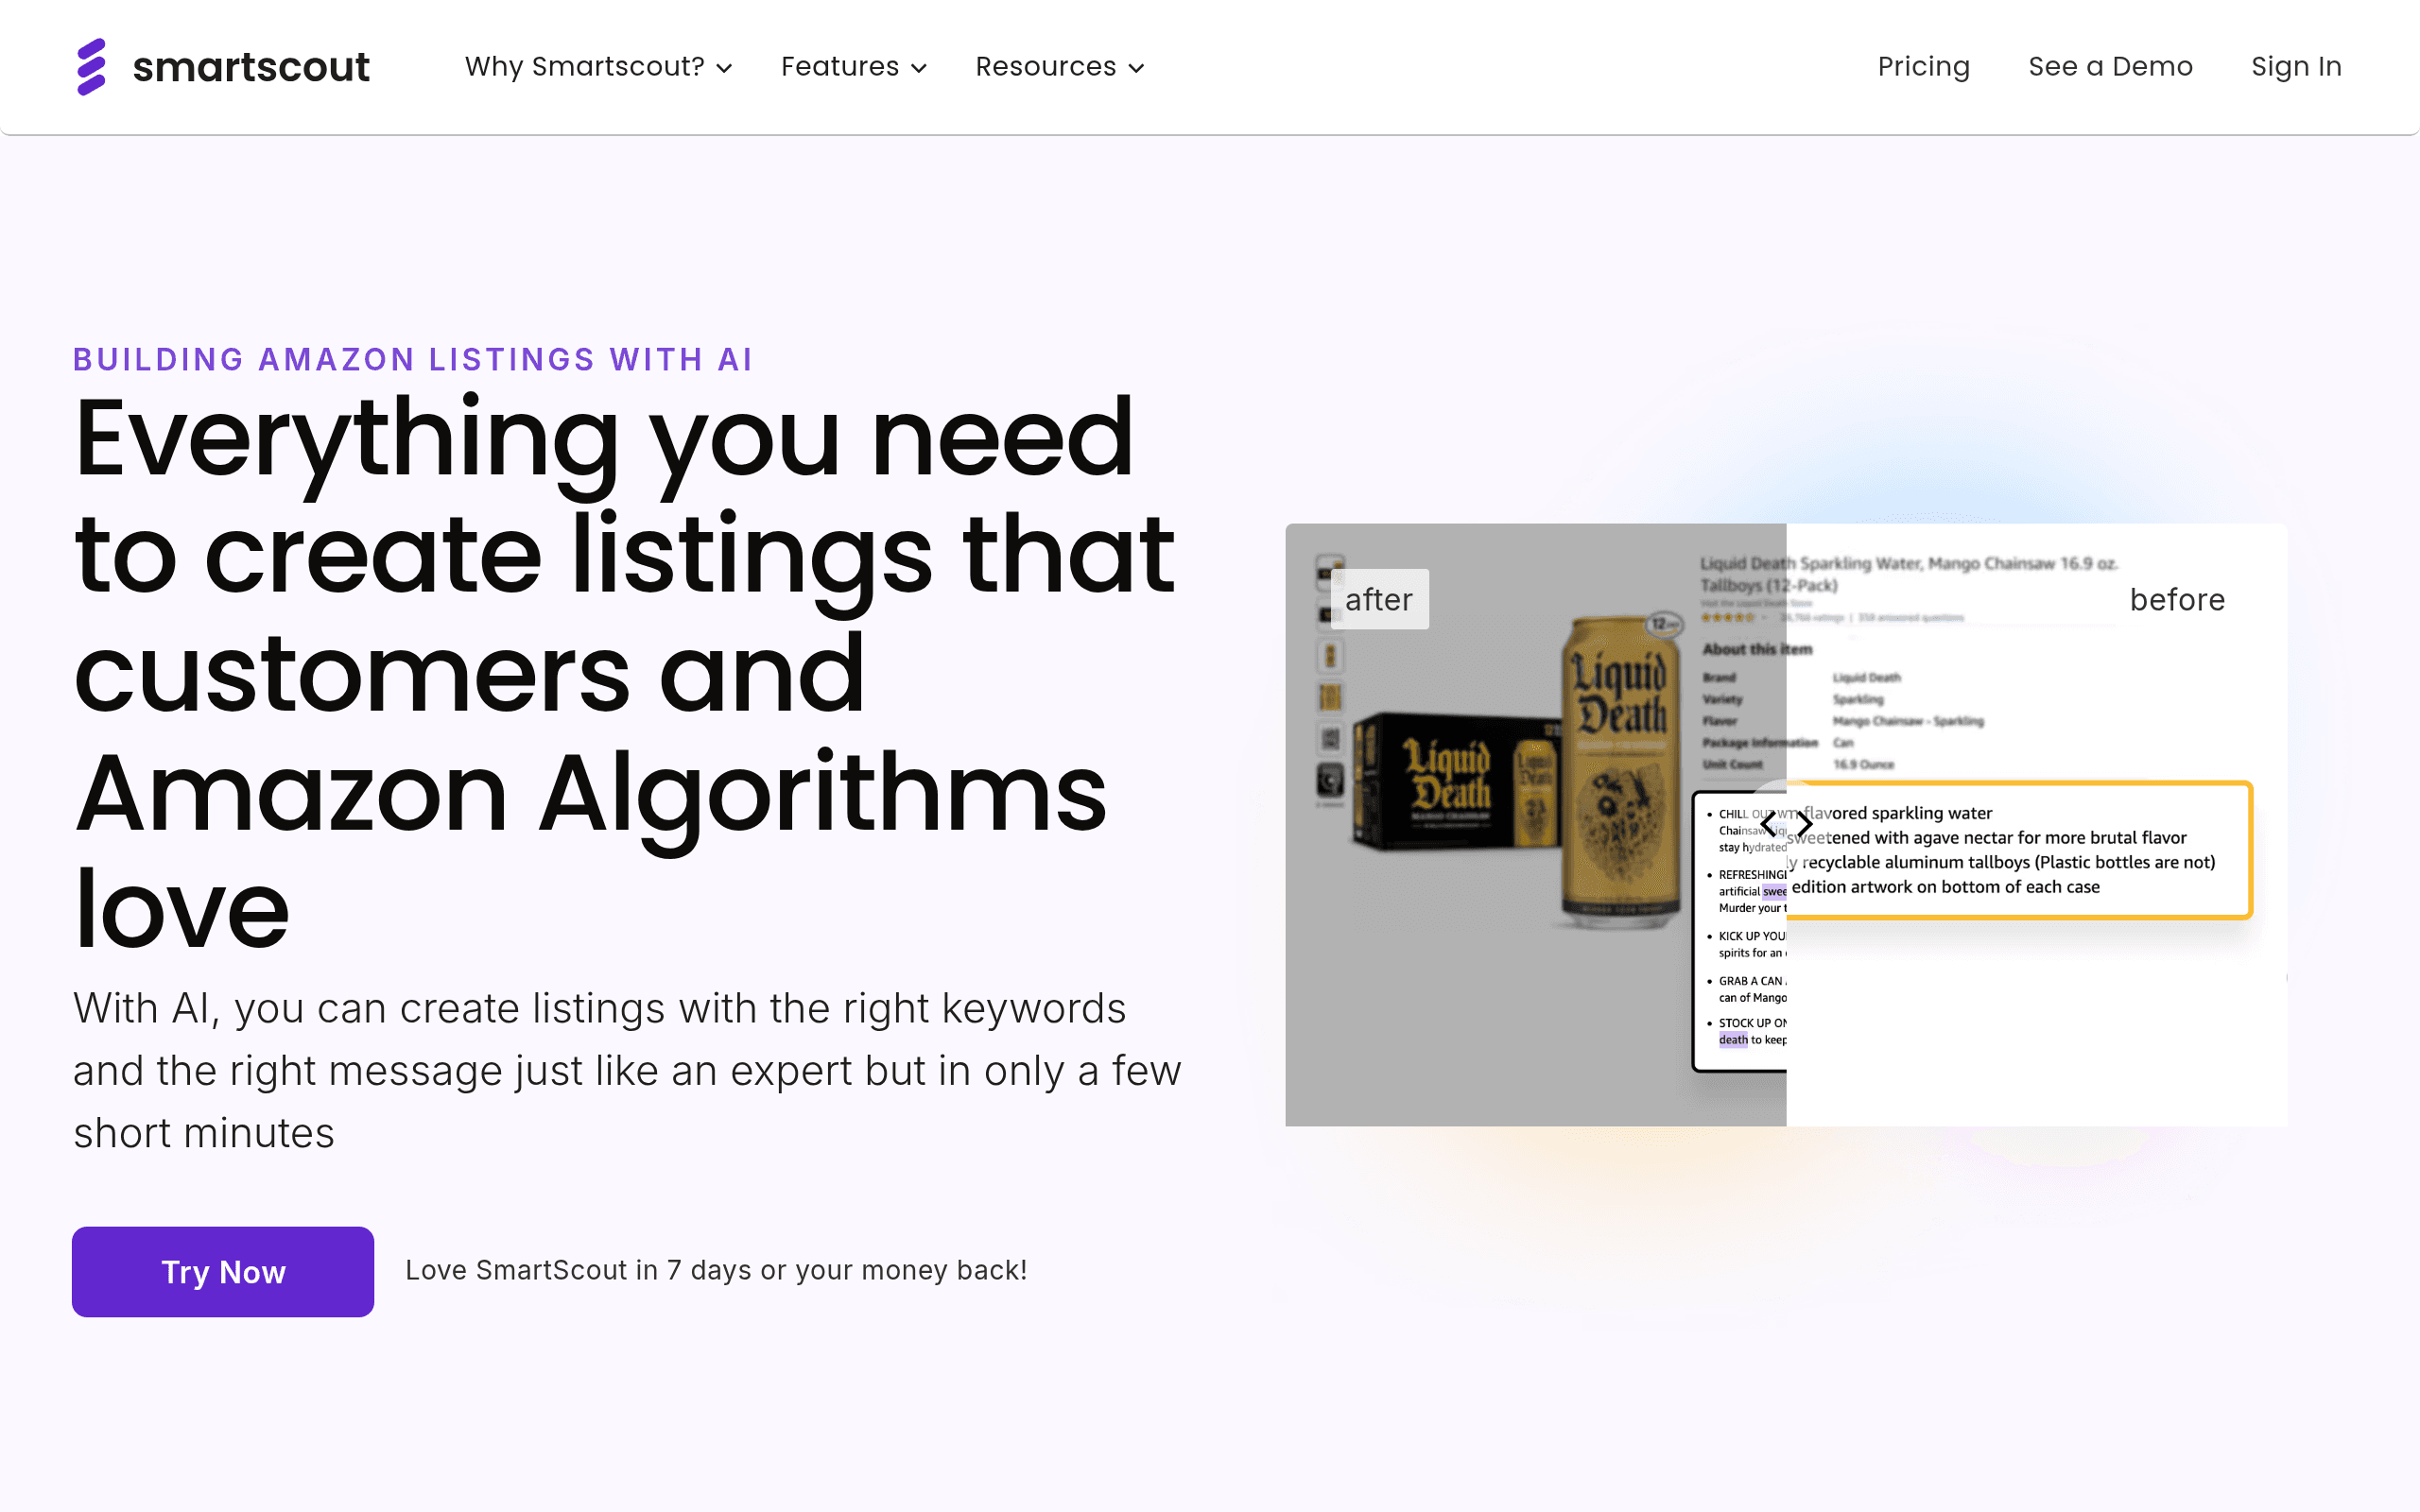Click the chevron next to Features

coord(919,68)
